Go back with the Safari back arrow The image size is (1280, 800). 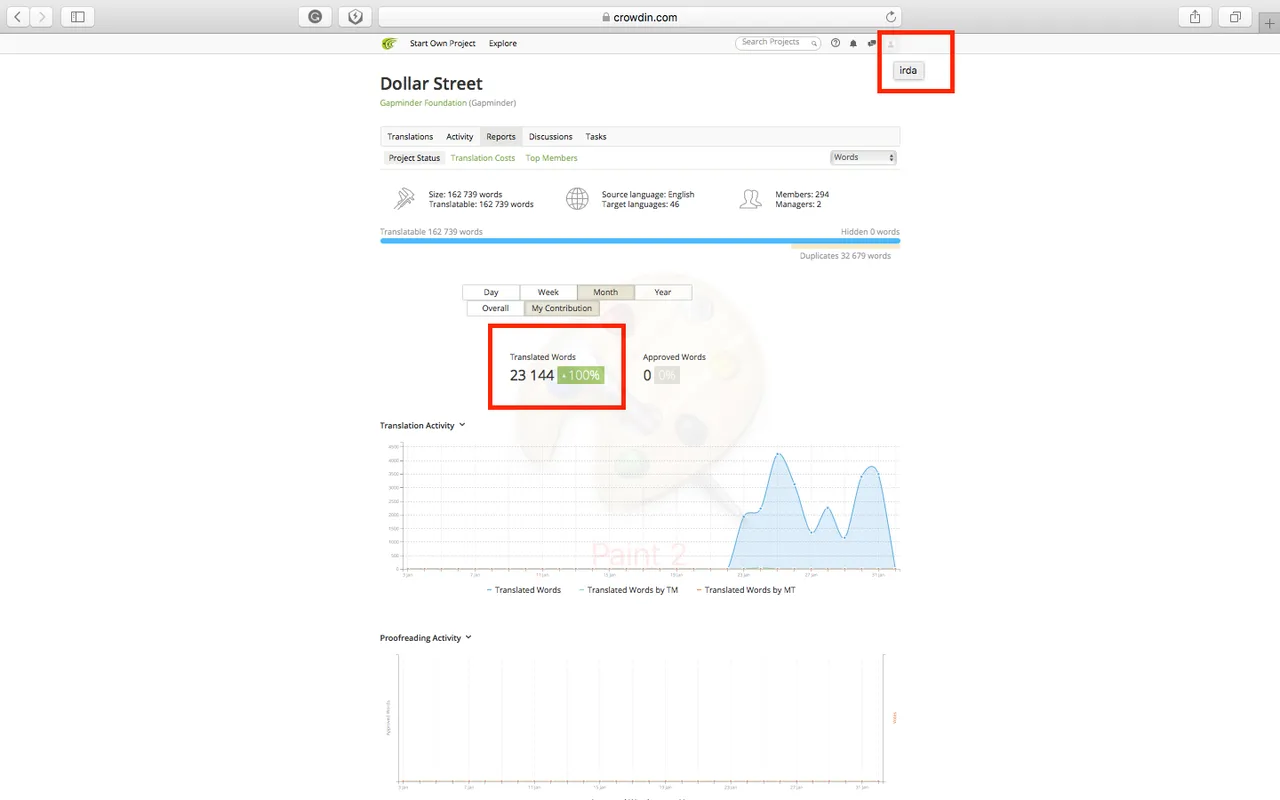pos(18,16)
